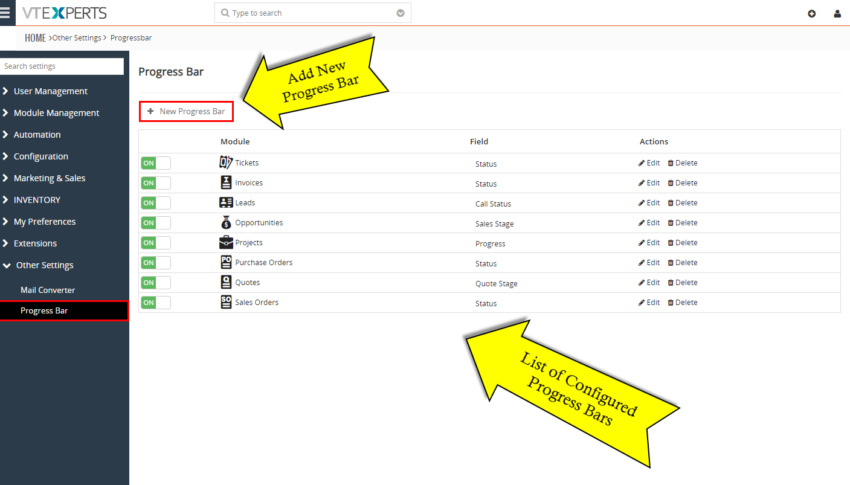Edit the Opportunities progress bar
Viewport: 850px width, 485px height.
(x=649, y=223)
